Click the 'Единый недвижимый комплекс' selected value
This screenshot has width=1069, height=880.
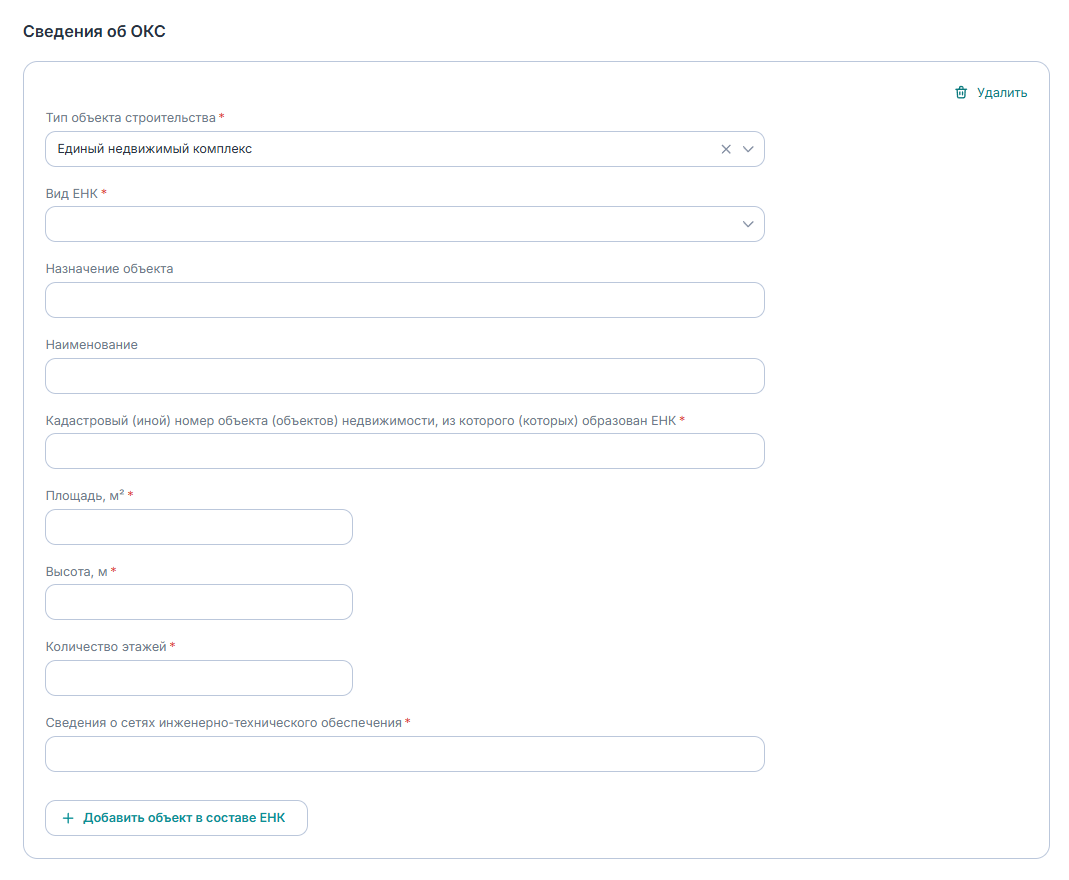(155, 149)
